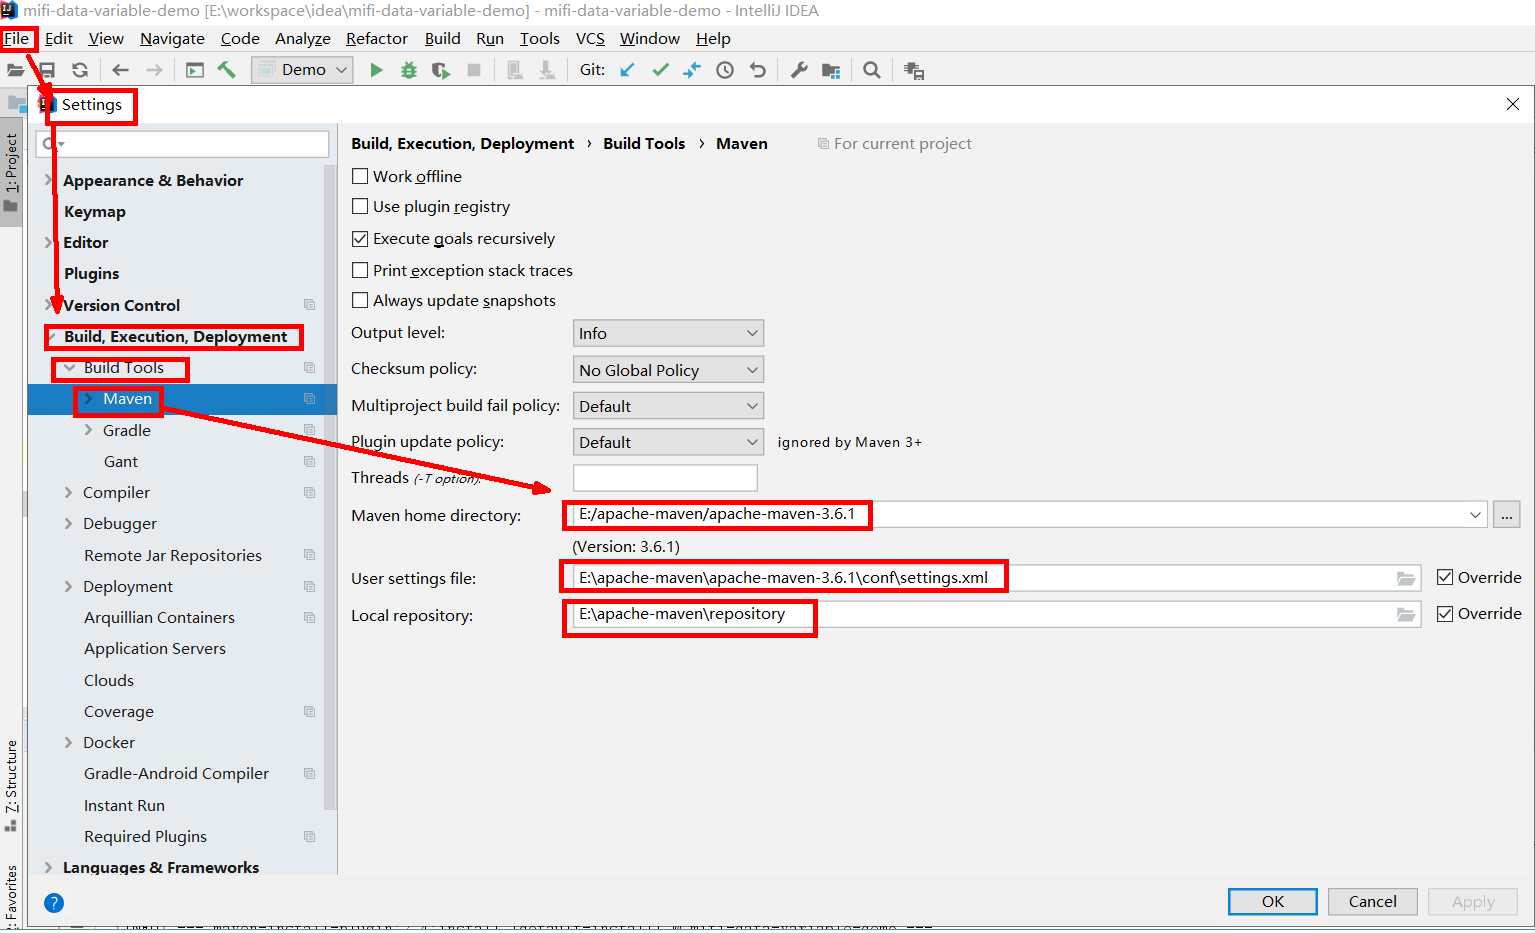Expand the Docker tree node
This screenshot has height=933, width=1535.
pyautogui.click(x=68, y=742)
